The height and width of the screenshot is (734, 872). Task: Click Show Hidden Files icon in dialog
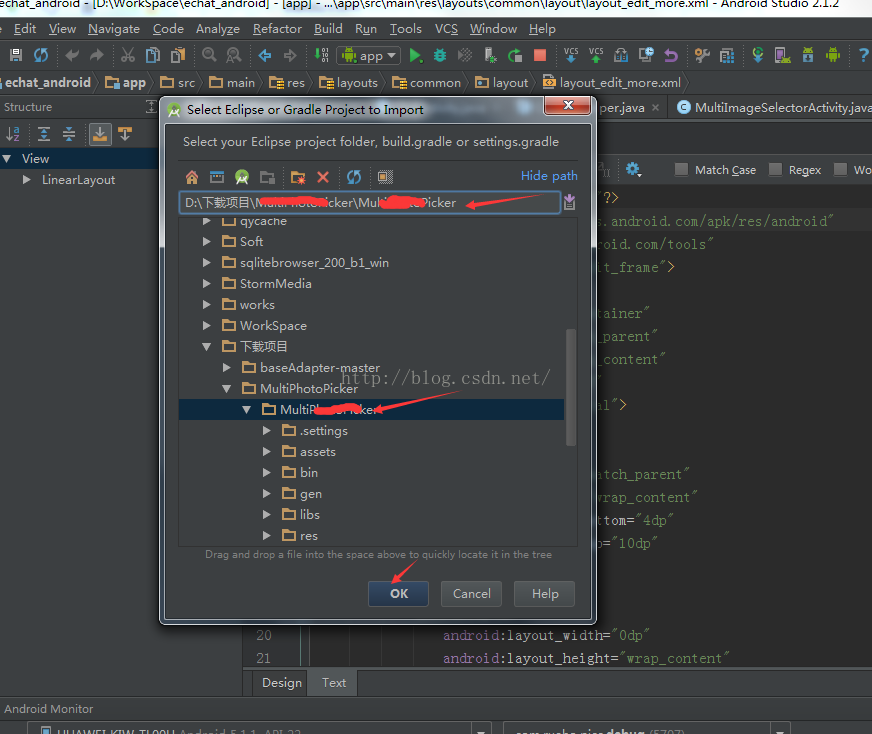tap(385, 177)
